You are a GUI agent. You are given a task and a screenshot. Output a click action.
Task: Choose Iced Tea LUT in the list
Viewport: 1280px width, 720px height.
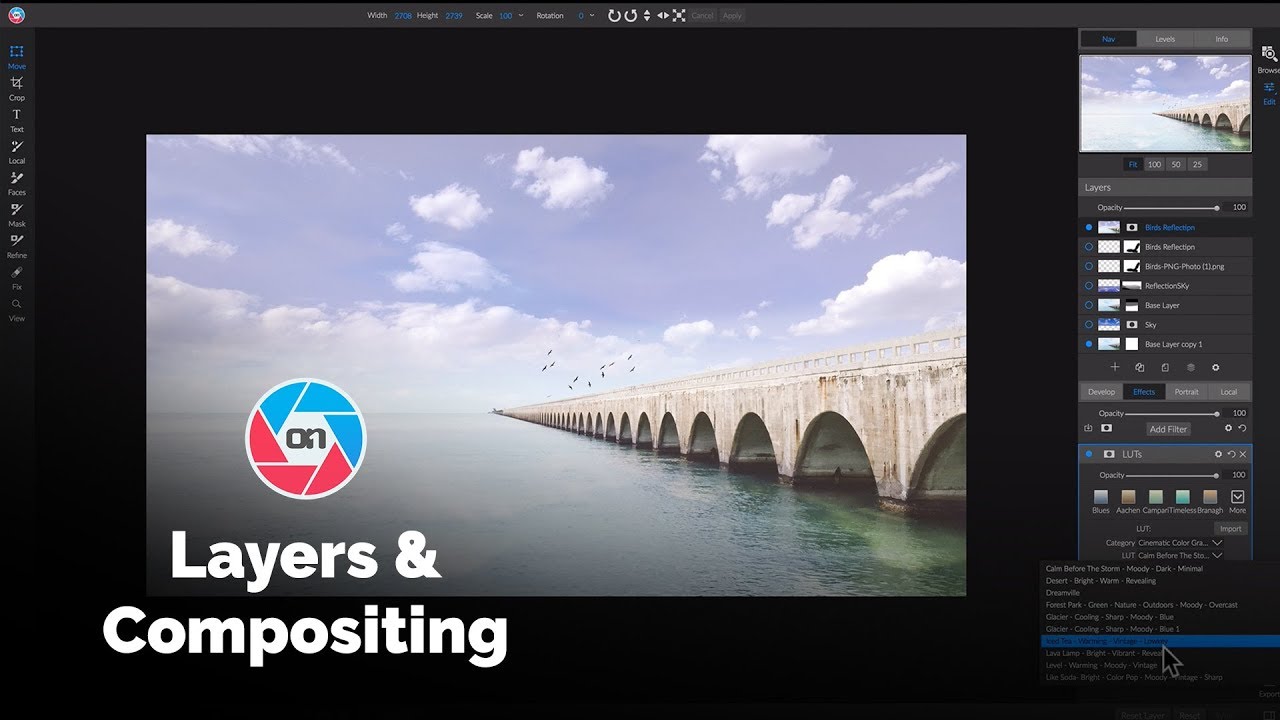(x=1160, y=641)
